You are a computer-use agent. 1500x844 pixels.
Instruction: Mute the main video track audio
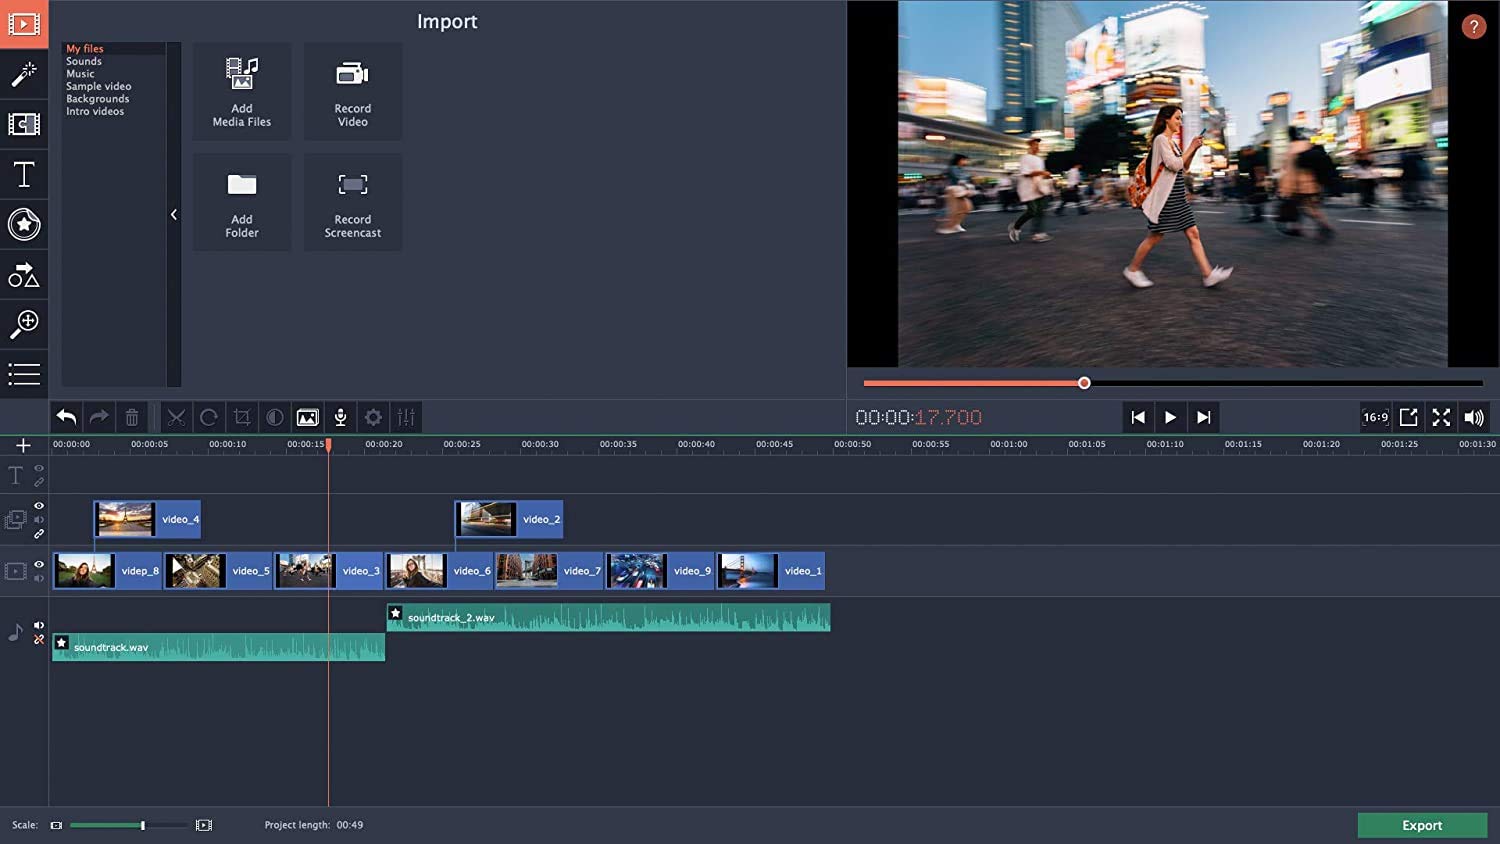click(x=39, y=577)
